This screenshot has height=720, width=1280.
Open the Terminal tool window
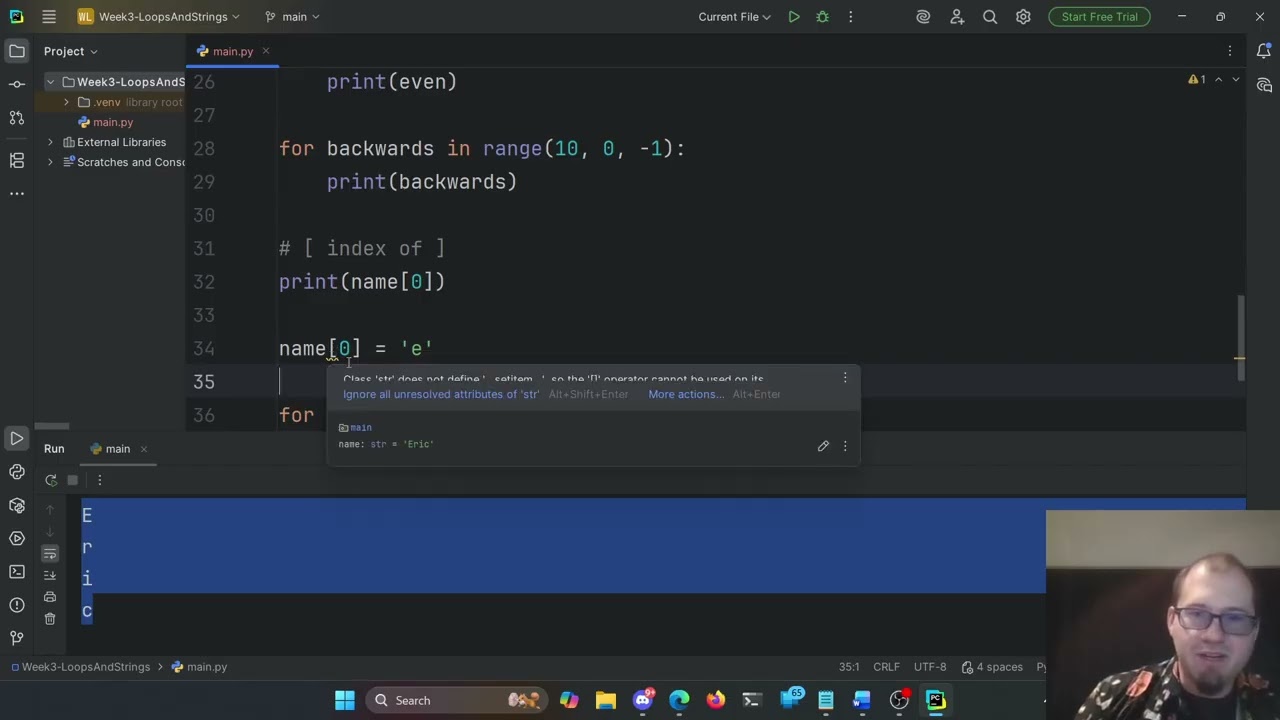tap(17, 571)
